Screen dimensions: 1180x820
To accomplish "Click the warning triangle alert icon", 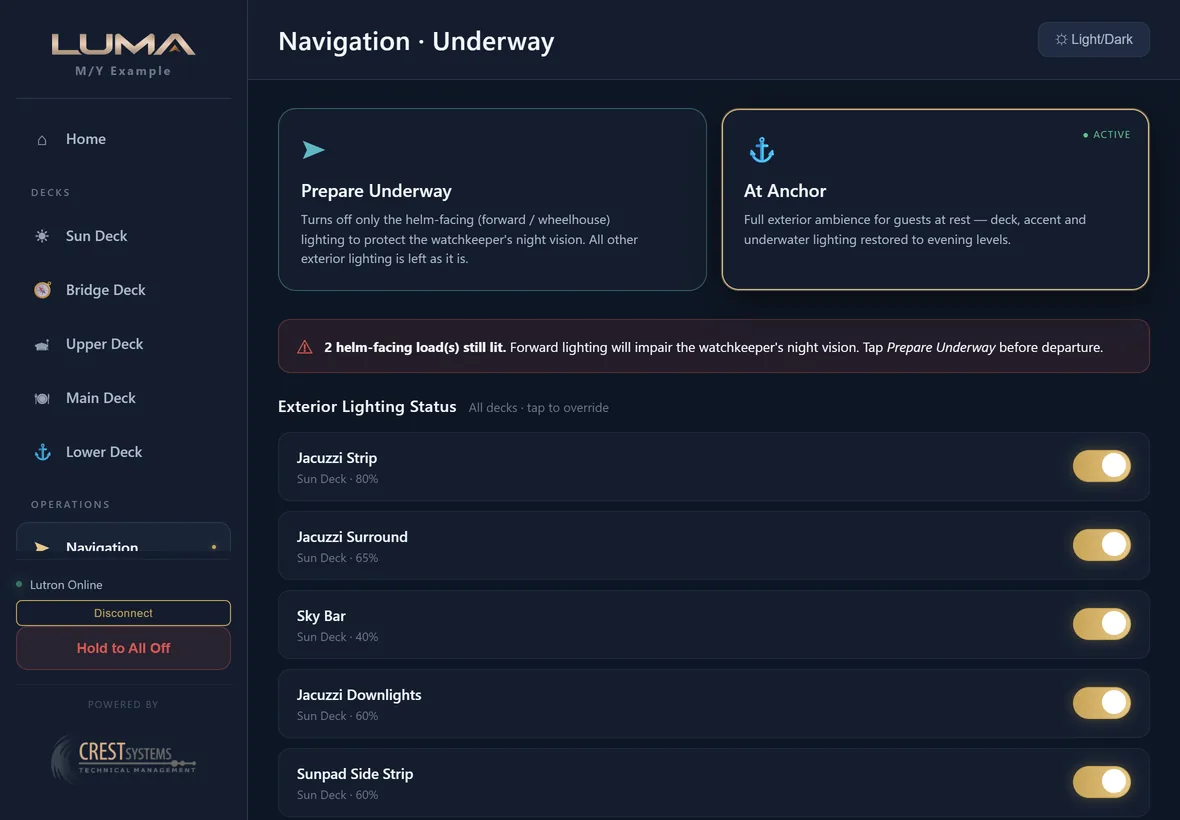I will [x=305, y=347].
